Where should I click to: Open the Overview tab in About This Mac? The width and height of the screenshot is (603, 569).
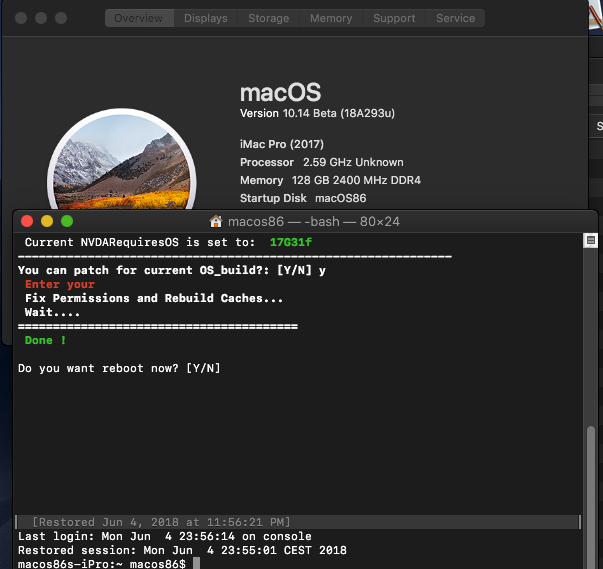[139, 18]
